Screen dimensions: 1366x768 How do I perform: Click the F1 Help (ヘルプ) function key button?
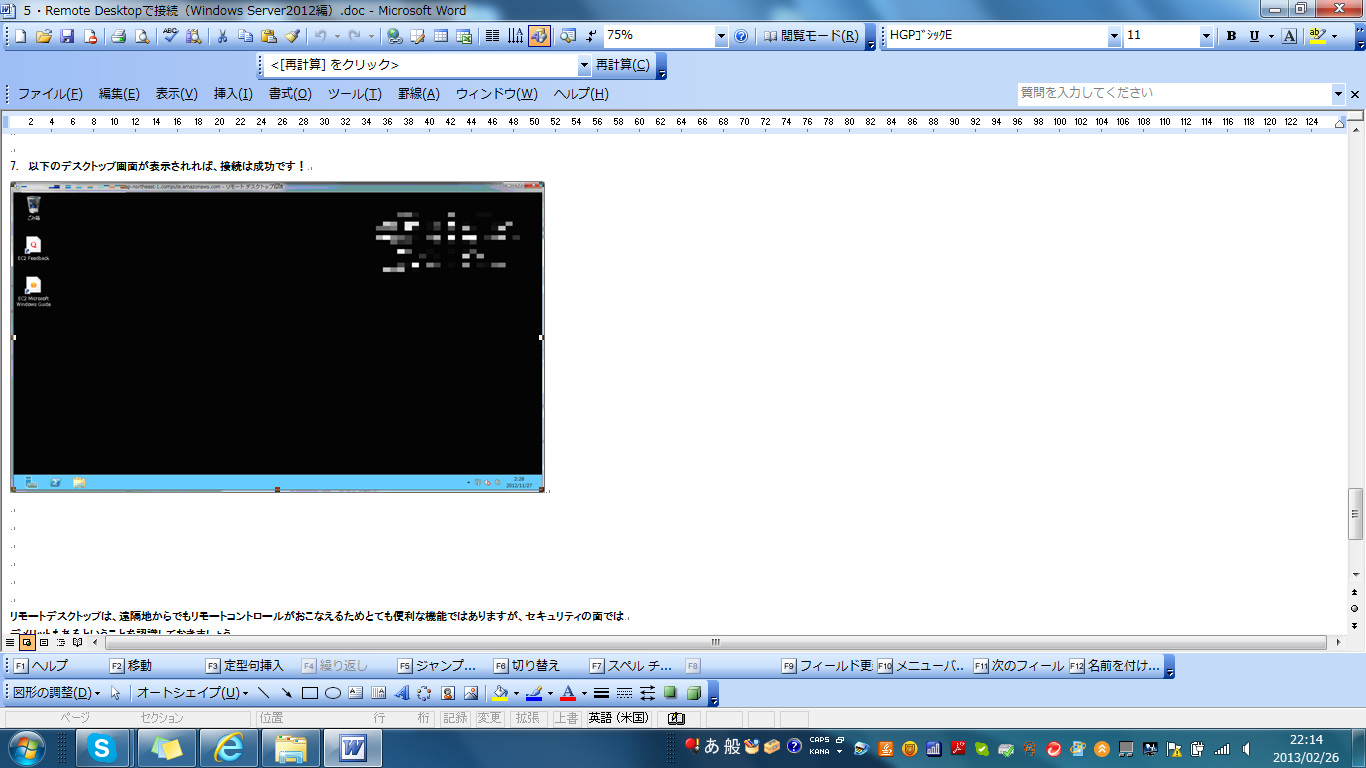pos(41,666)
